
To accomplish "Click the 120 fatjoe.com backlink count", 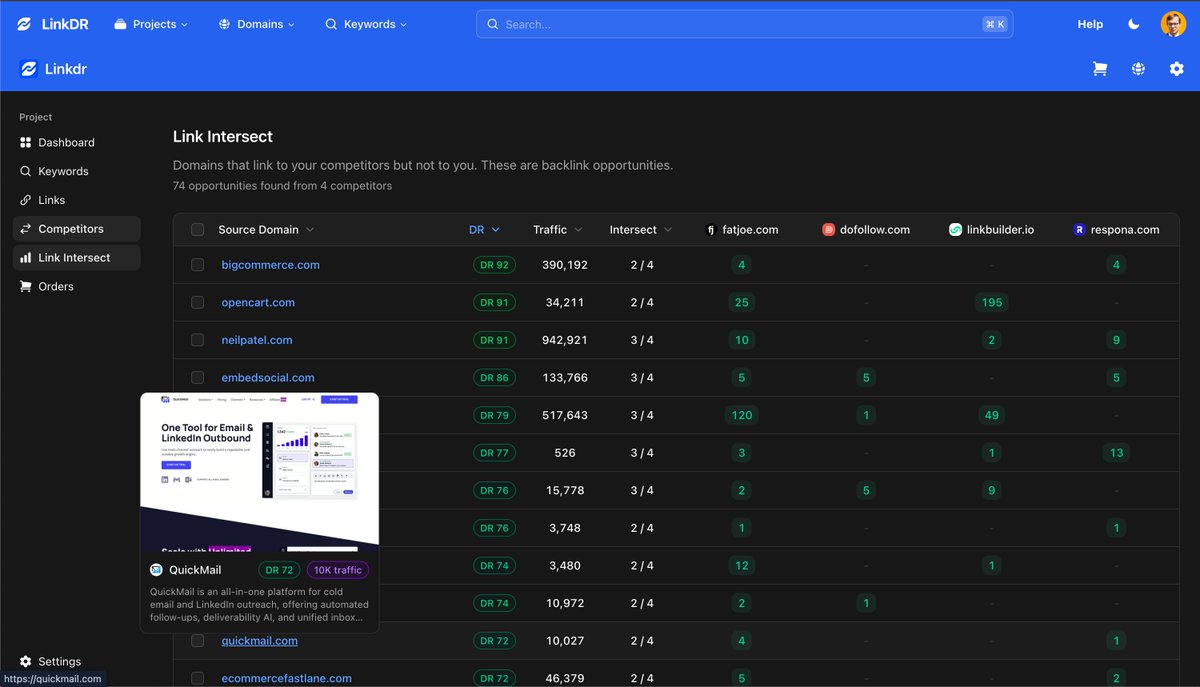I will (742, 415).
